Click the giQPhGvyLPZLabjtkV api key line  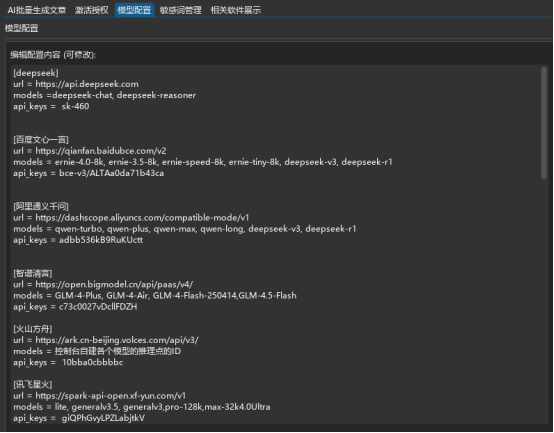point(79,418)
